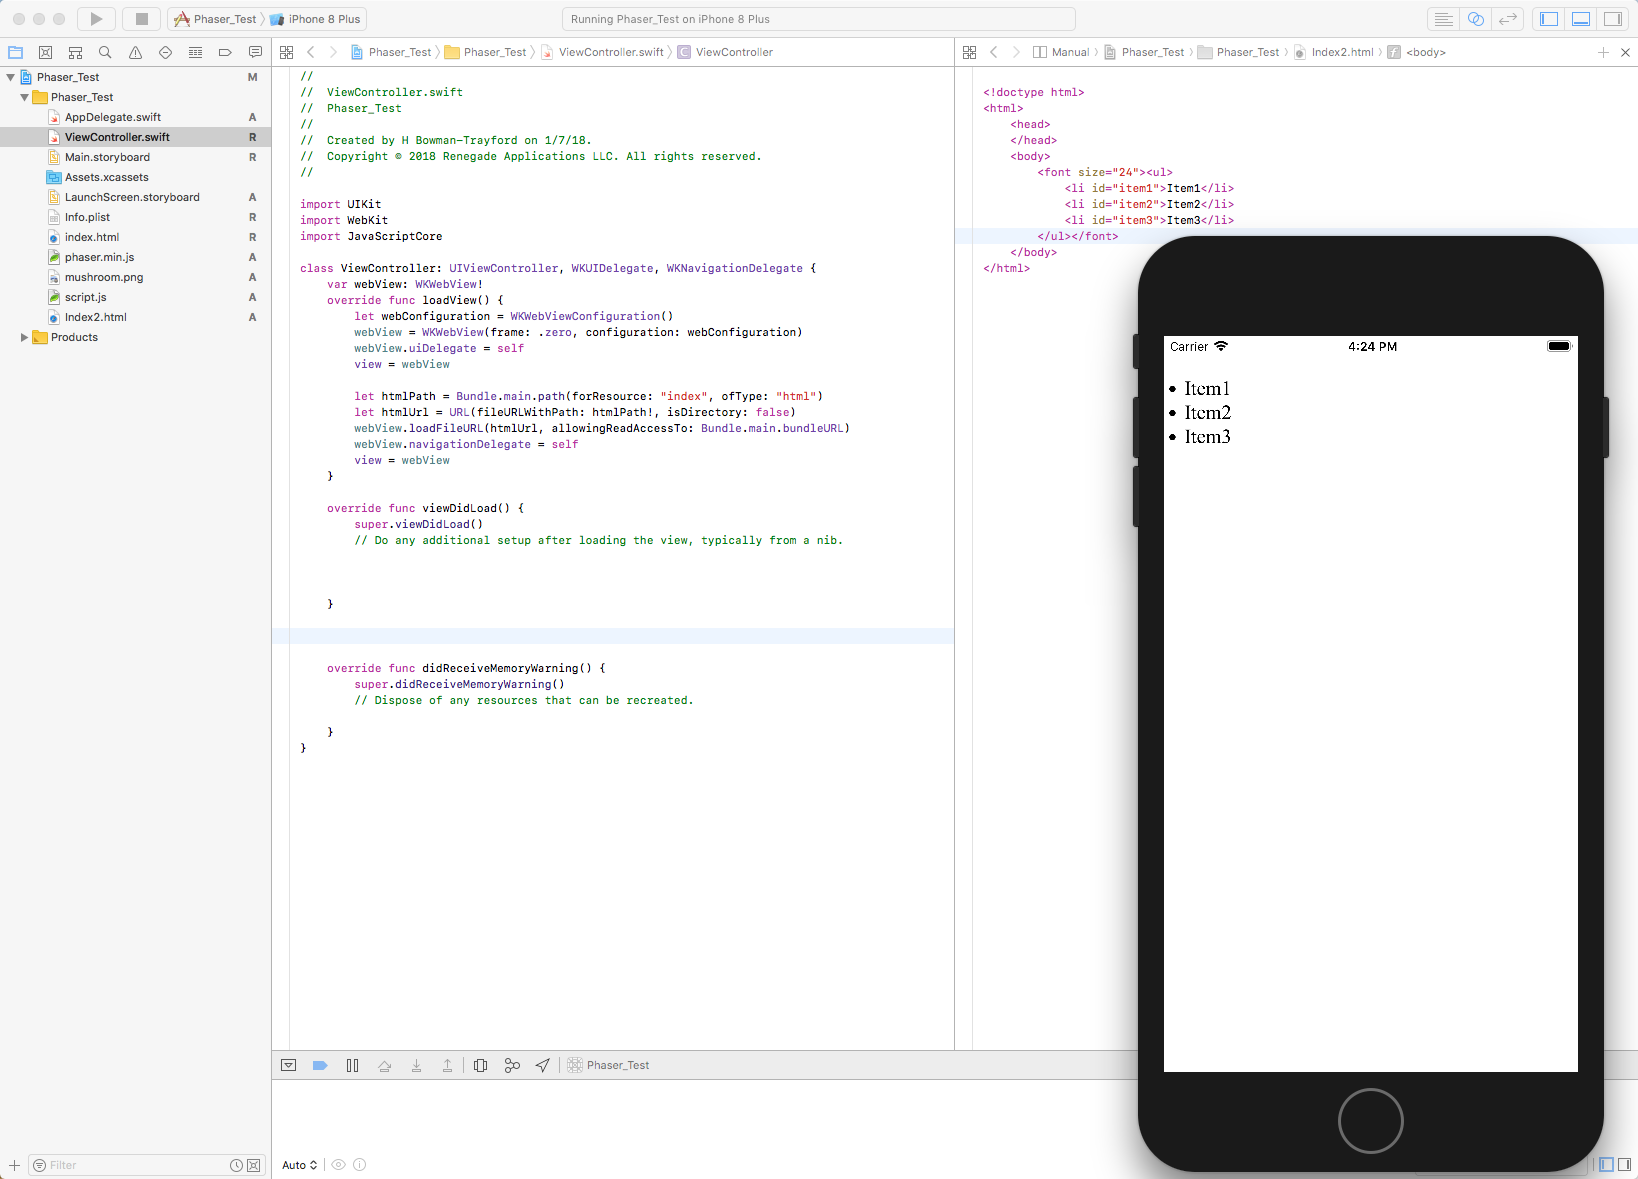Open the Debug navigator

pos(195,52)
